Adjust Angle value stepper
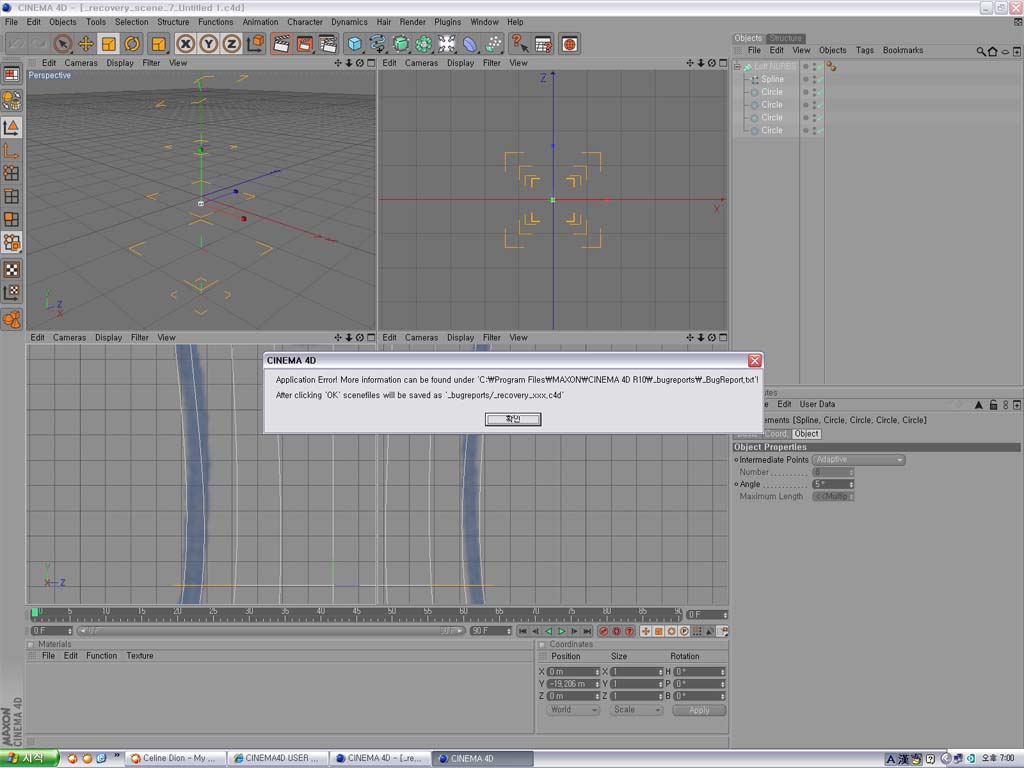Viewport: 1024px width, 768px height. (851, 485)
